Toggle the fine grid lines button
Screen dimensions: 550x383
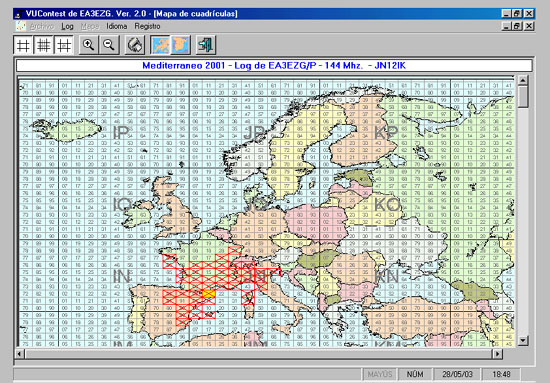pyautogui.click(x=43, y=45)
